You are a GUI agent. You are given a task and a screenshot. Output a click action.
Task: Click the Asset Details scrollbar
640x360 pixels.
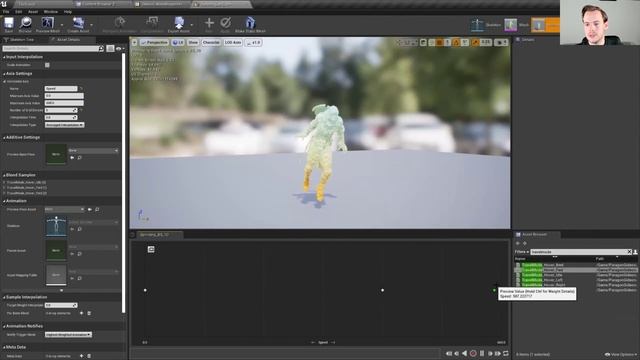tap(124, 184)
